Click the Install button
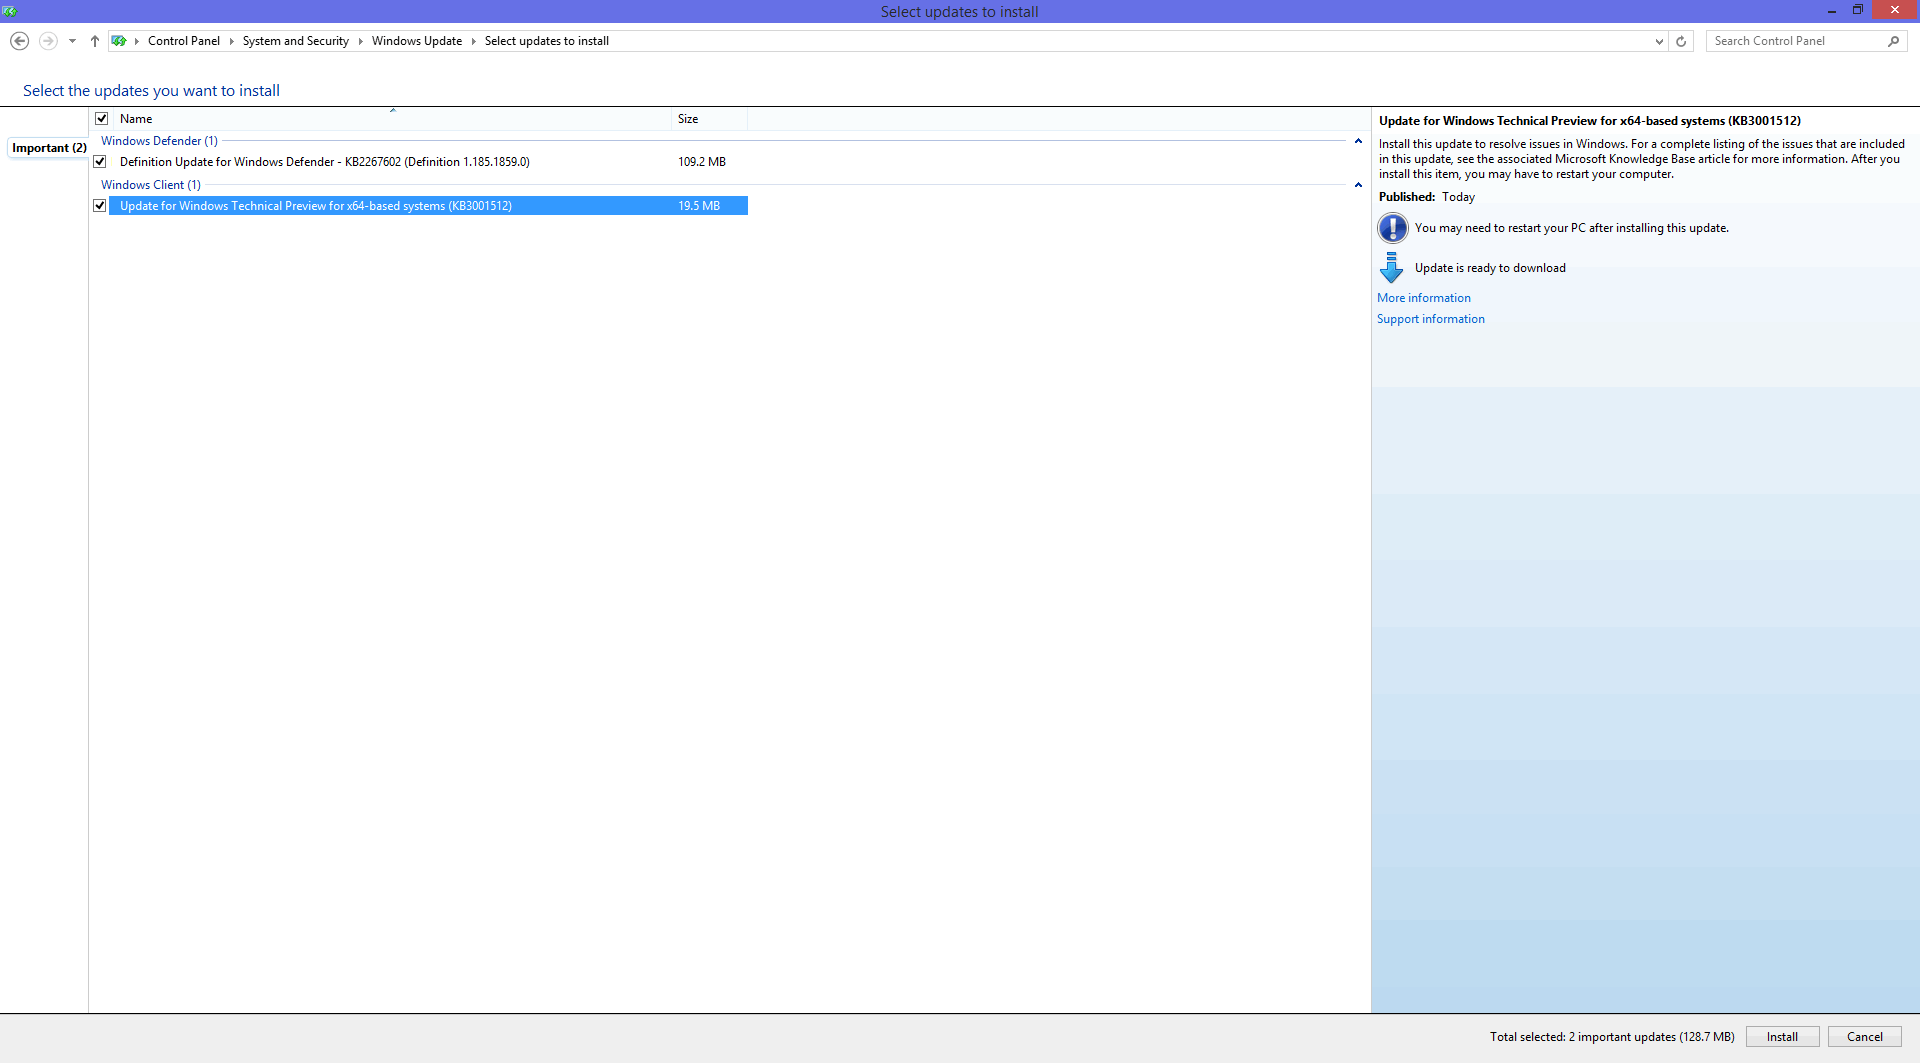 tap(1782, 1037)
